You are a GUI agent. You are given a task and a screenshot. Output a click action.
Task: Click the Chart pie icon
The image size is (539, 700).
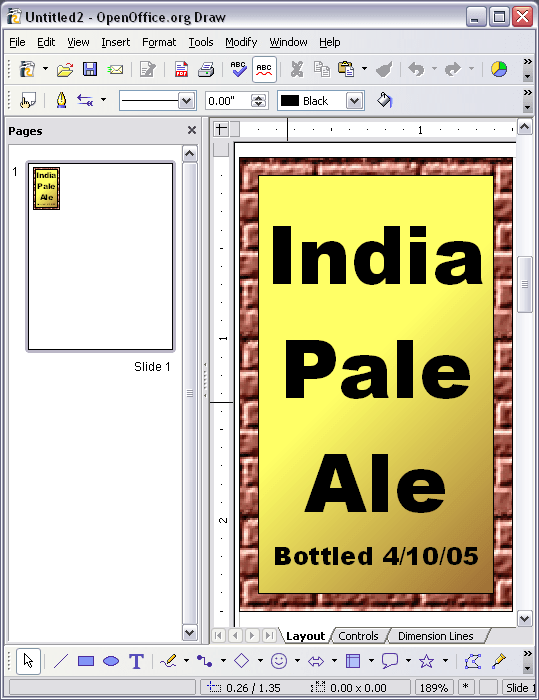tap(499, 69)
